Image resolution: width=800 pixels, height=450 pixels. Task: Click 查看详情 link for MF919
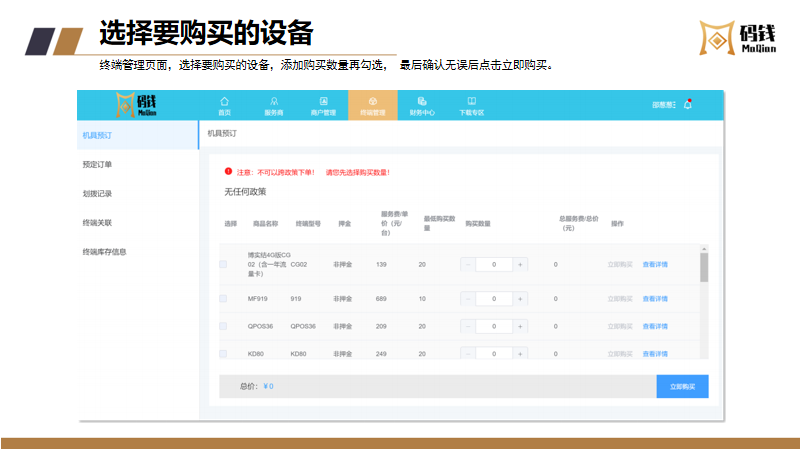tap(655, 298)
